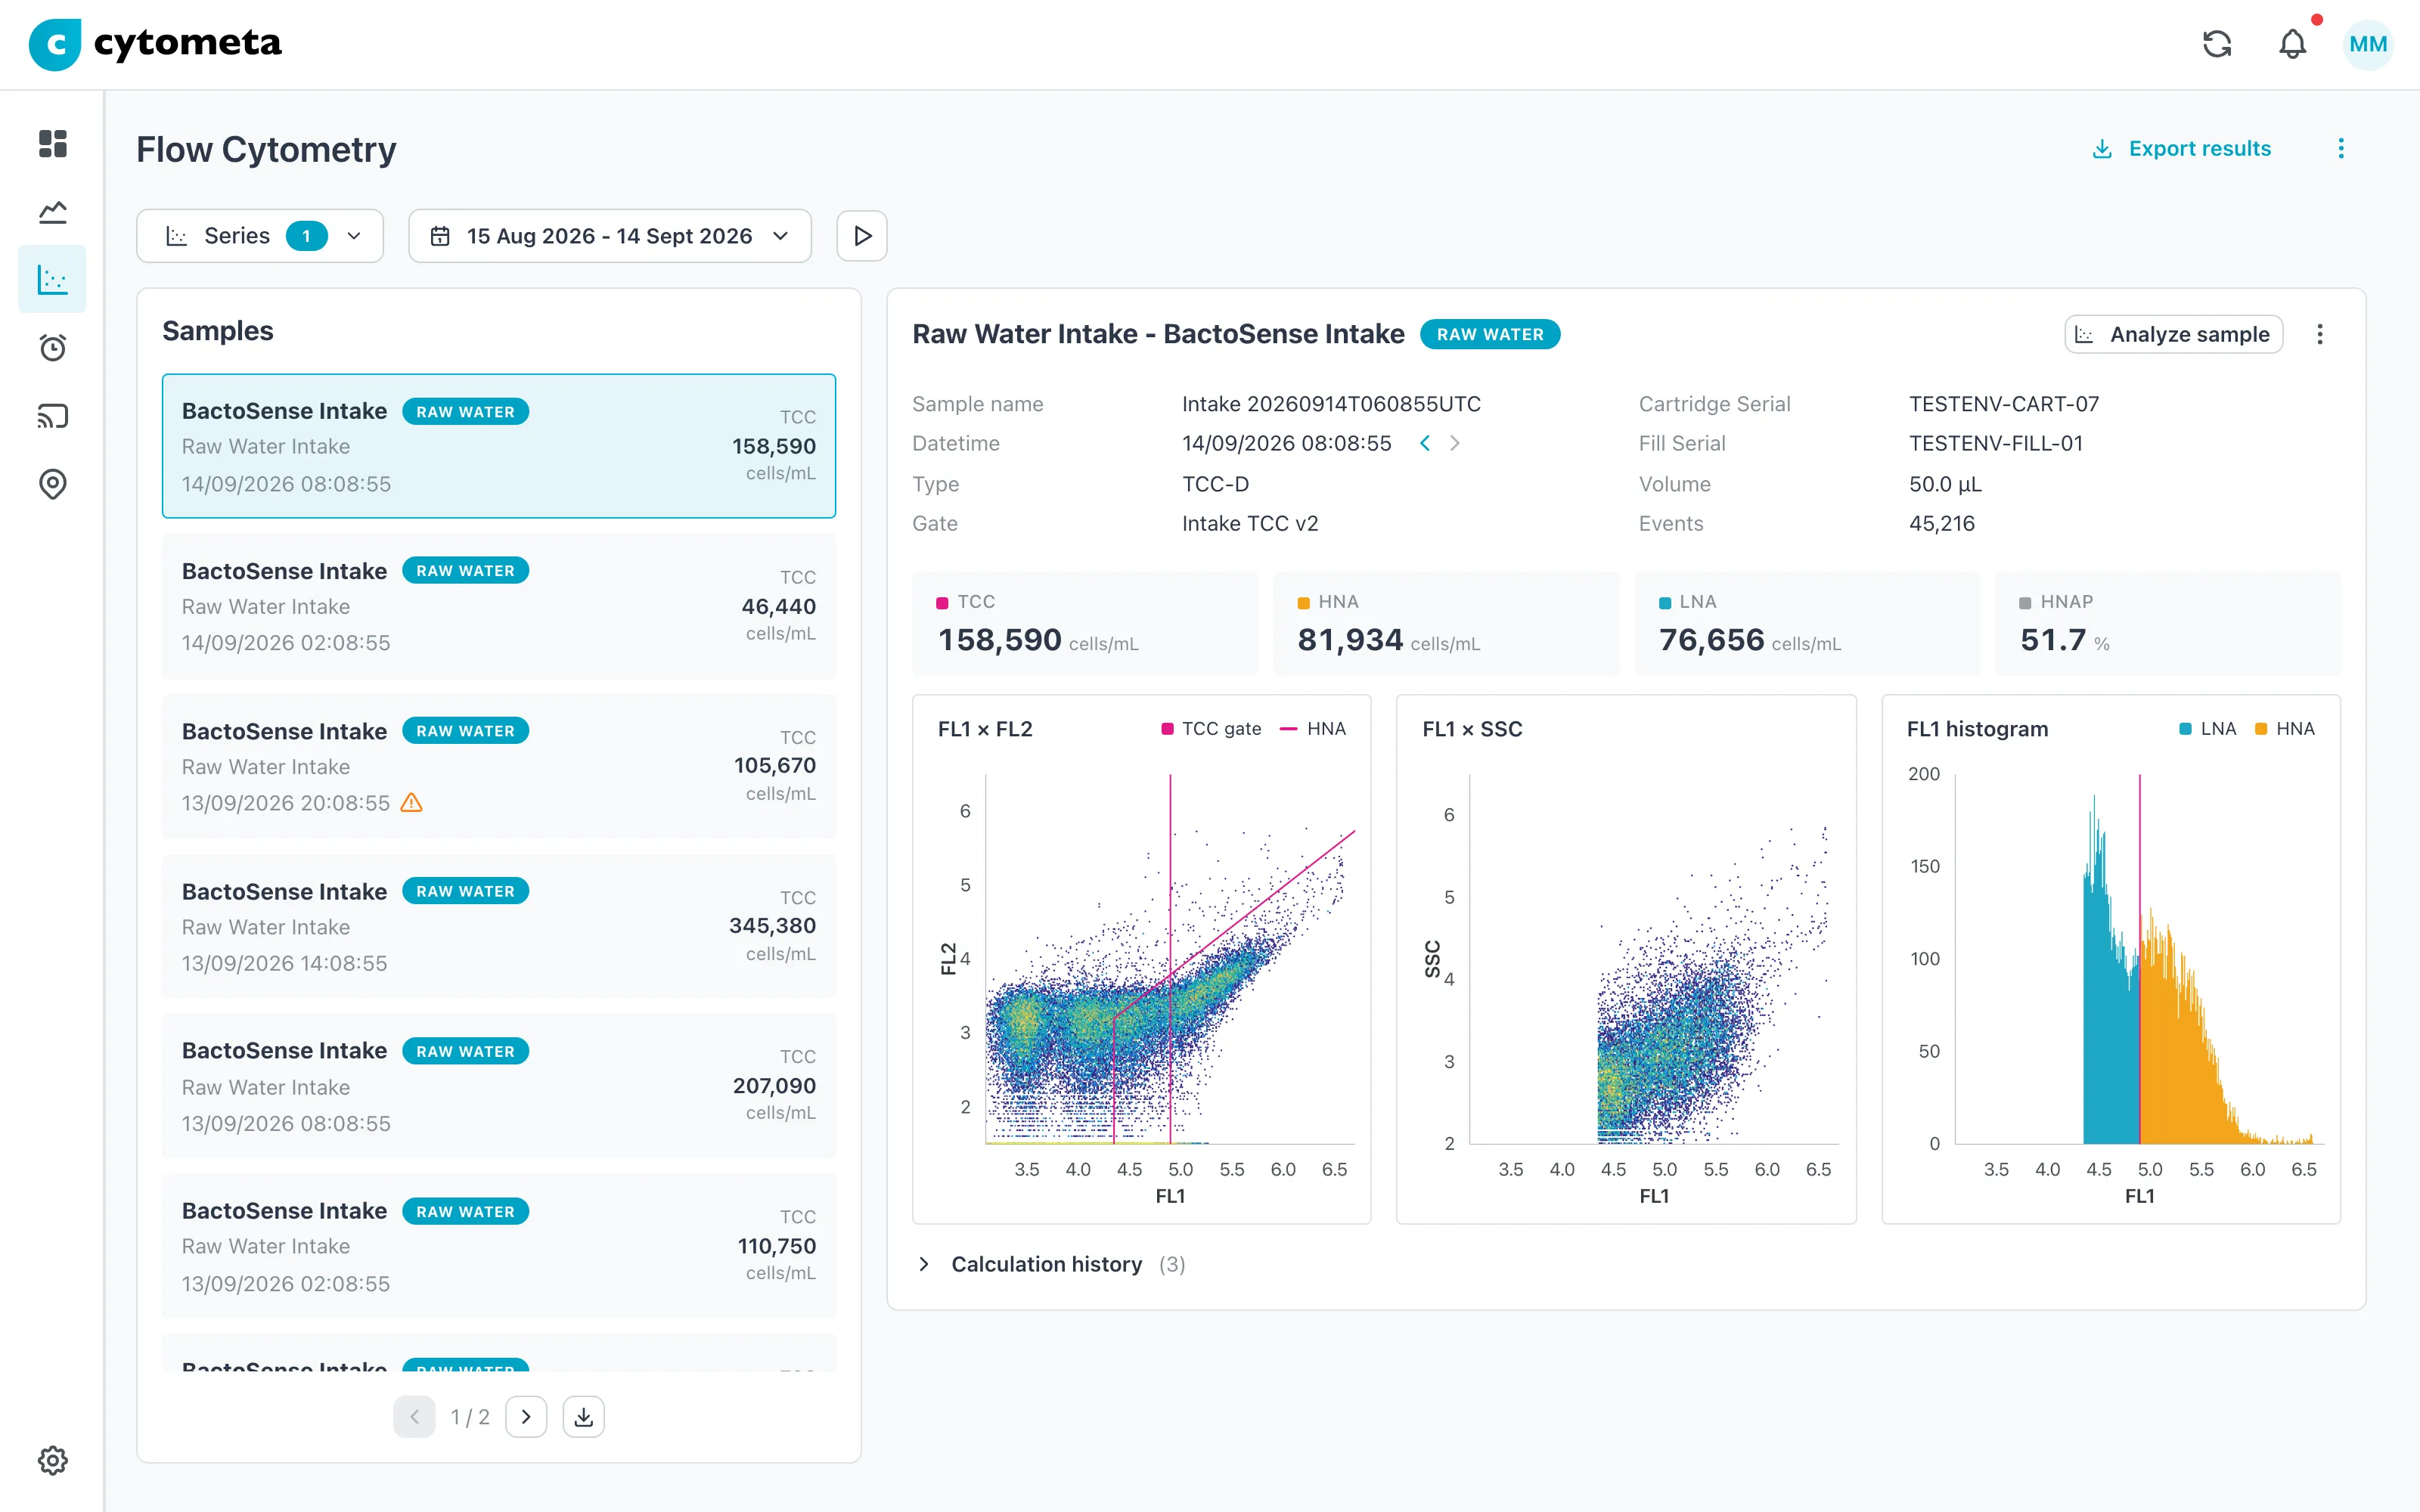Click the cytometa logo

pyautogui.click(x=156, y=44)
